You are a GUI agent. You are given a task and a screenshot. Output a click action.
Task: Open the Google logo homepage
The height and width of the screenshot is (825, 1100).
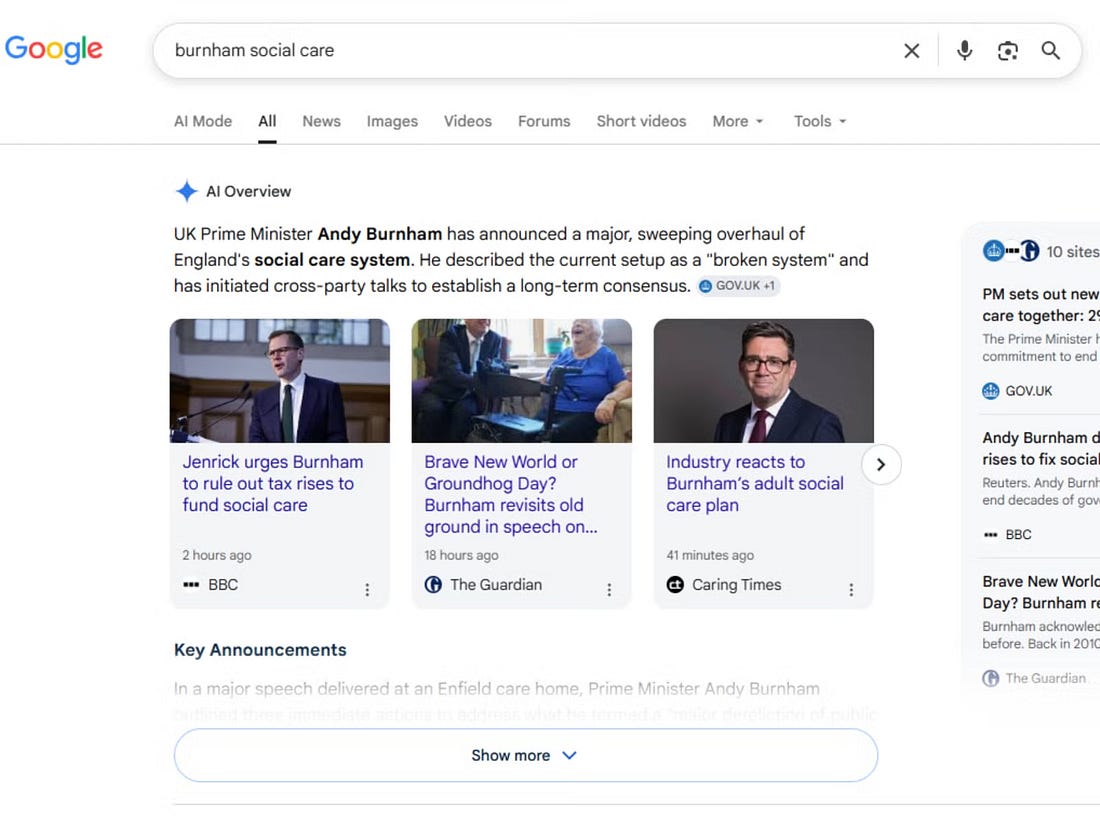click(x=53, y=49)
